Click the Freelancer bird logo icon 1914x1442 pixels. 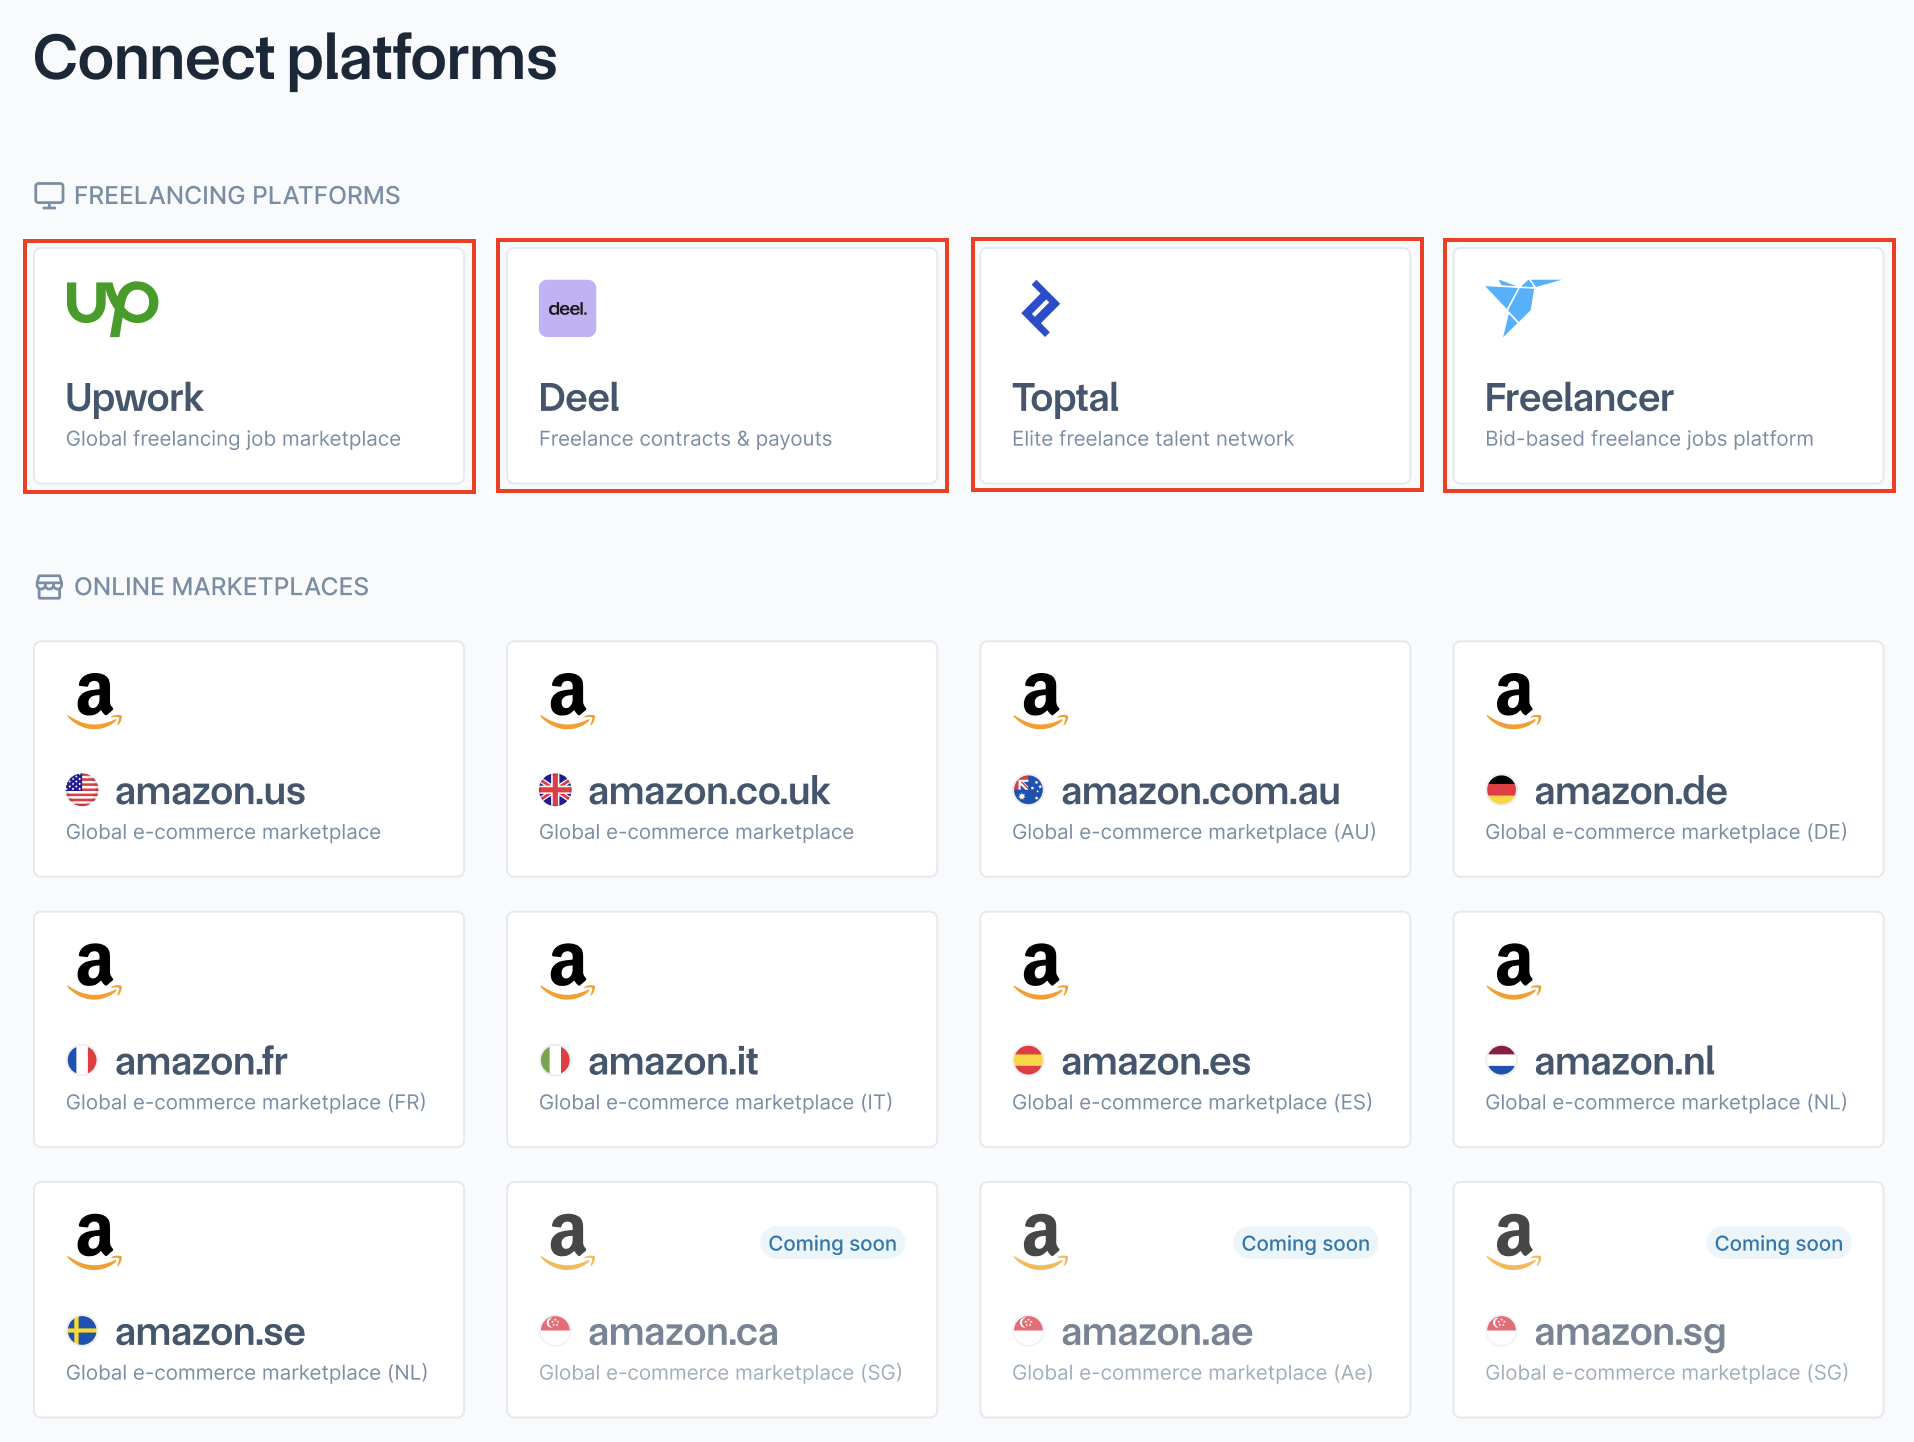pos(1516,308)
